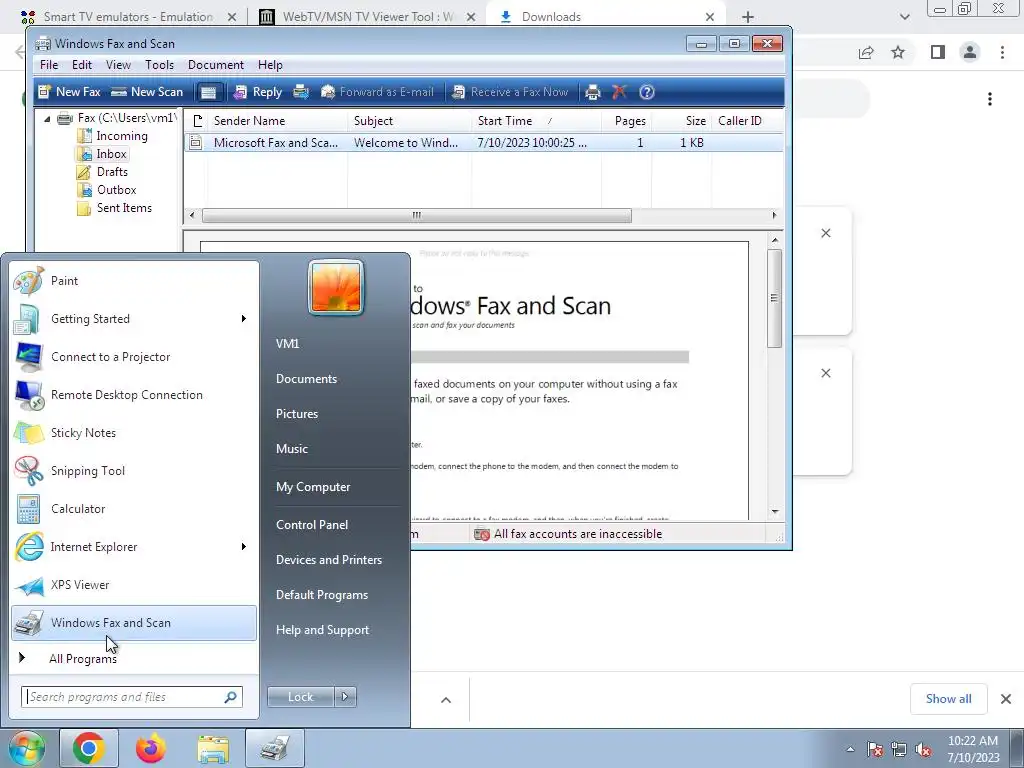Sort by Pages column header
Viewport: 1024px width, 768px height.
627,121
